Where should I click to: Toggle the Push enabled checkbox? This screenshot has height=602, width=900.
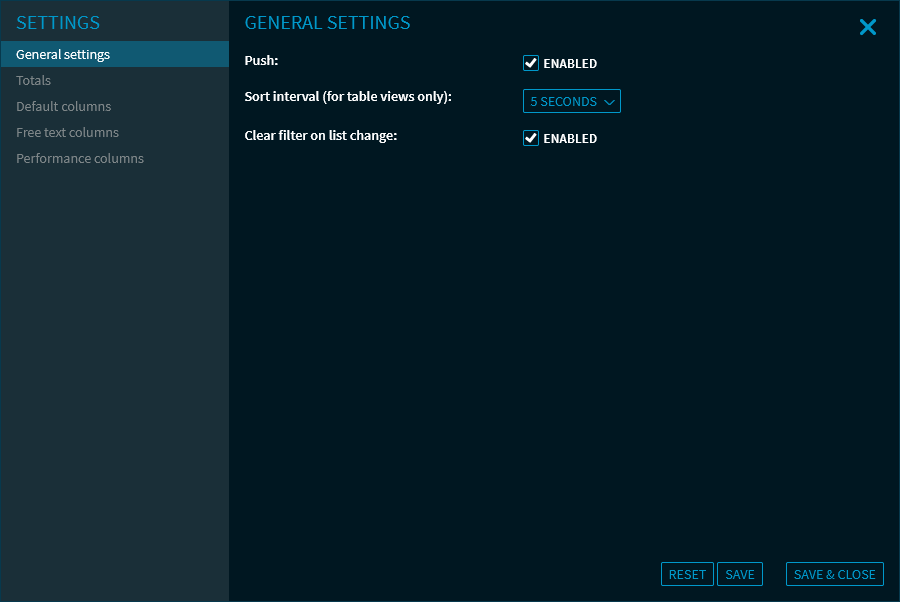tap(531, 63)
